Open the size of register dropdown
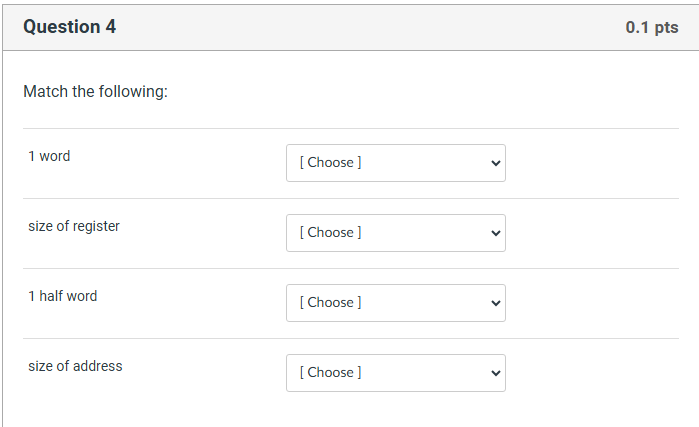 (x=395, y=233)
